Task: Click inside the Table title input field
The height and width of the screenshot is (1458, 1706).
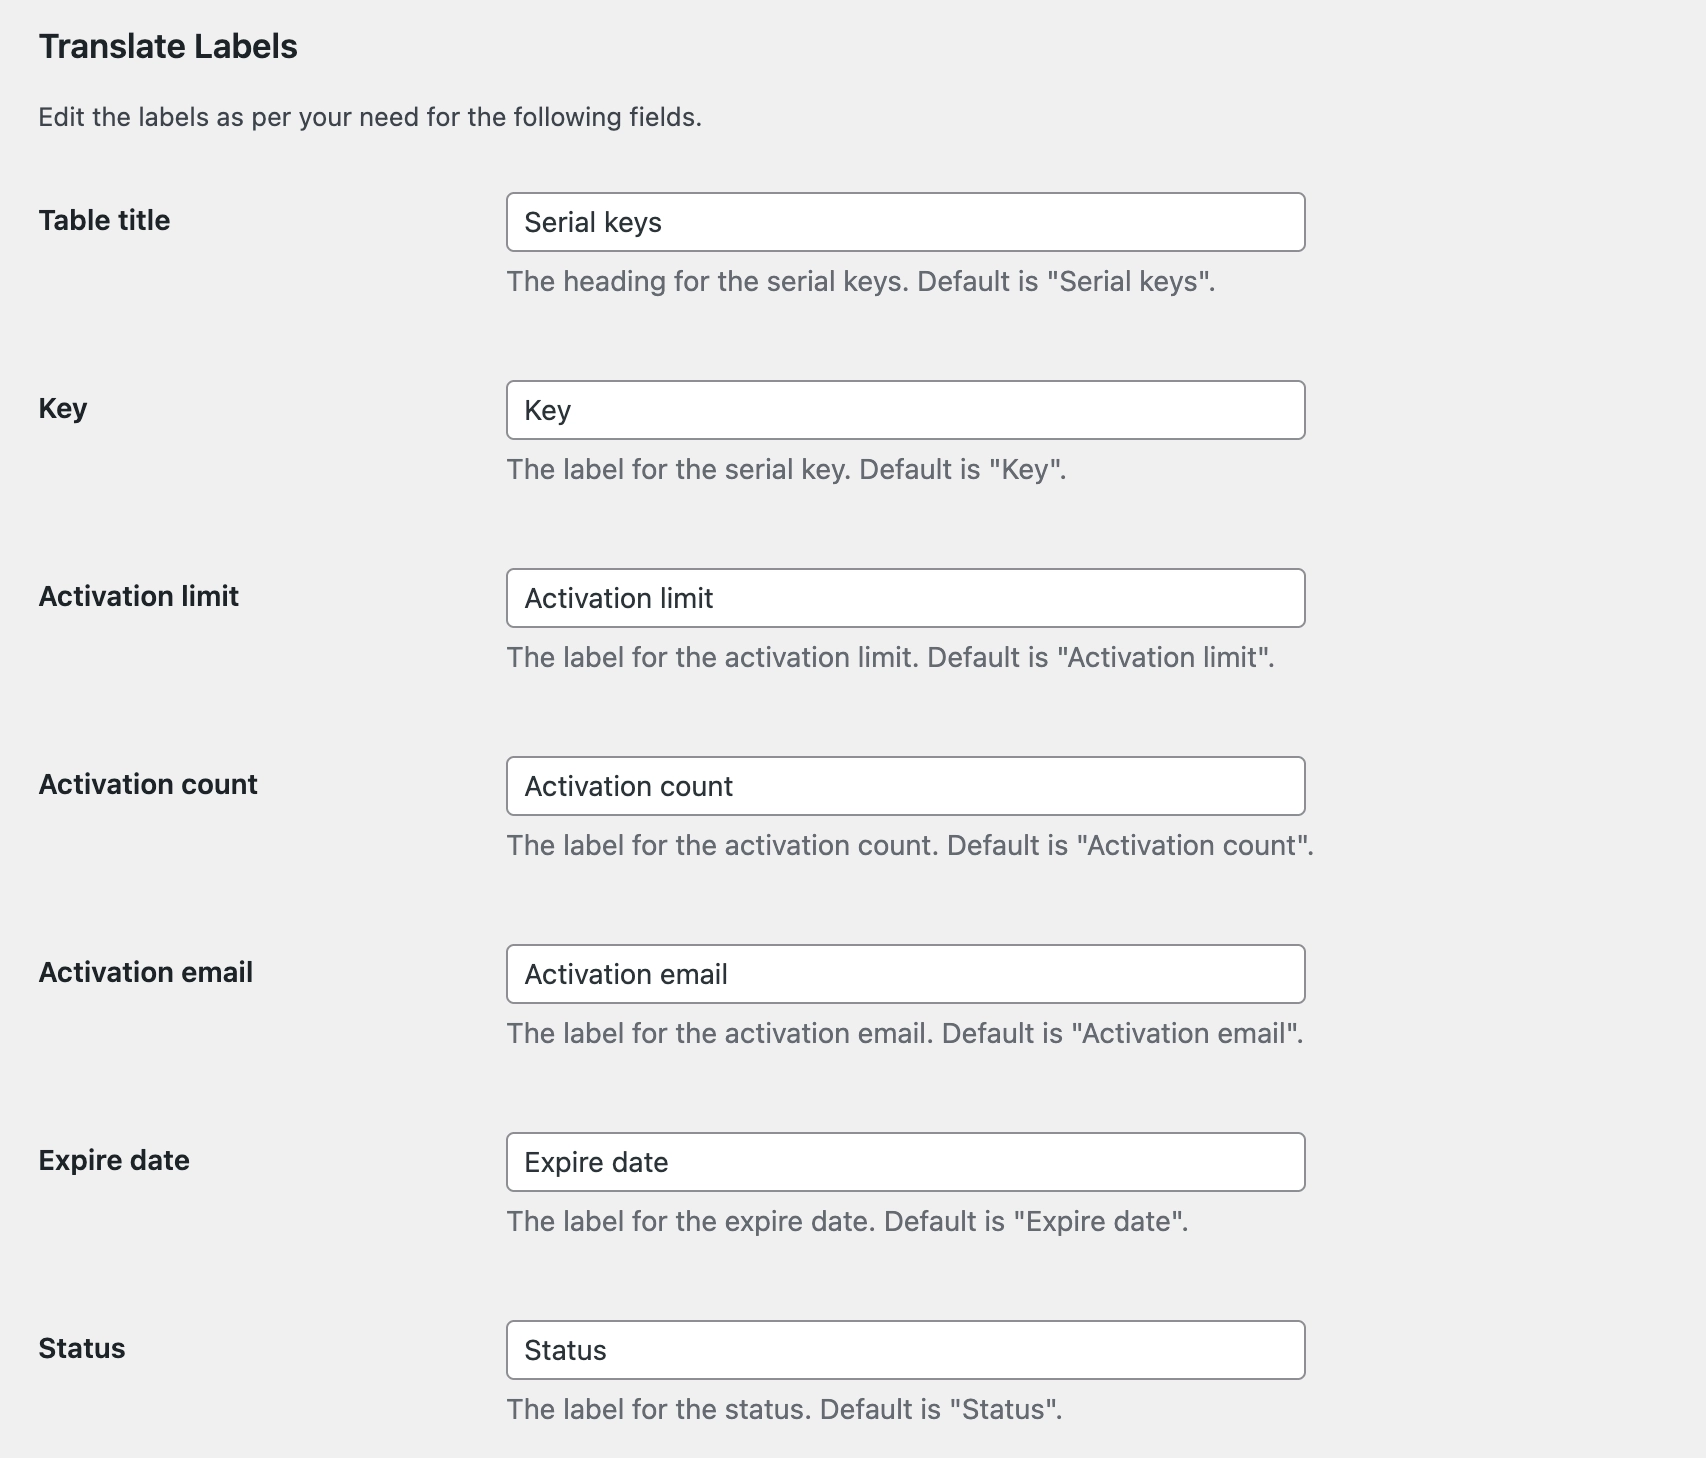Action: tap(905, 222)
